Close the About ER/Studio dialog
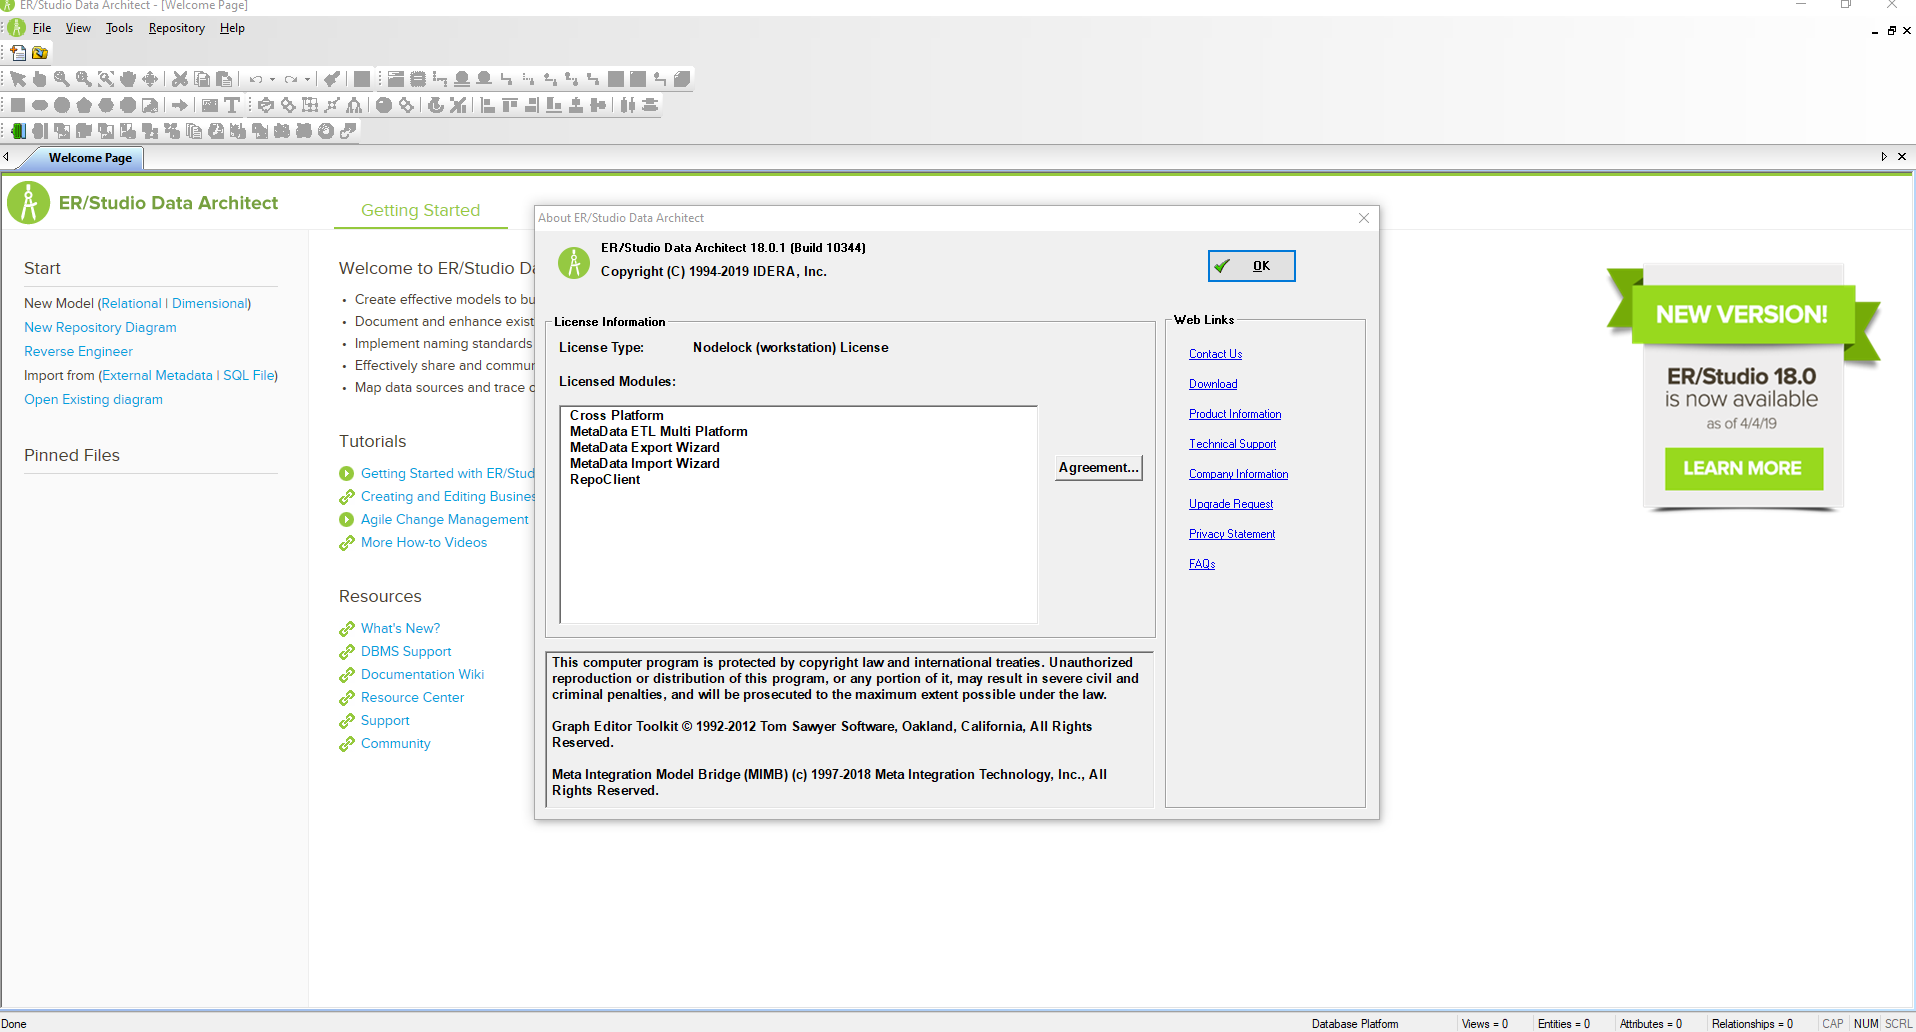The height and width of the screenshot is (1032, 1916). [x=1364, y=218]
